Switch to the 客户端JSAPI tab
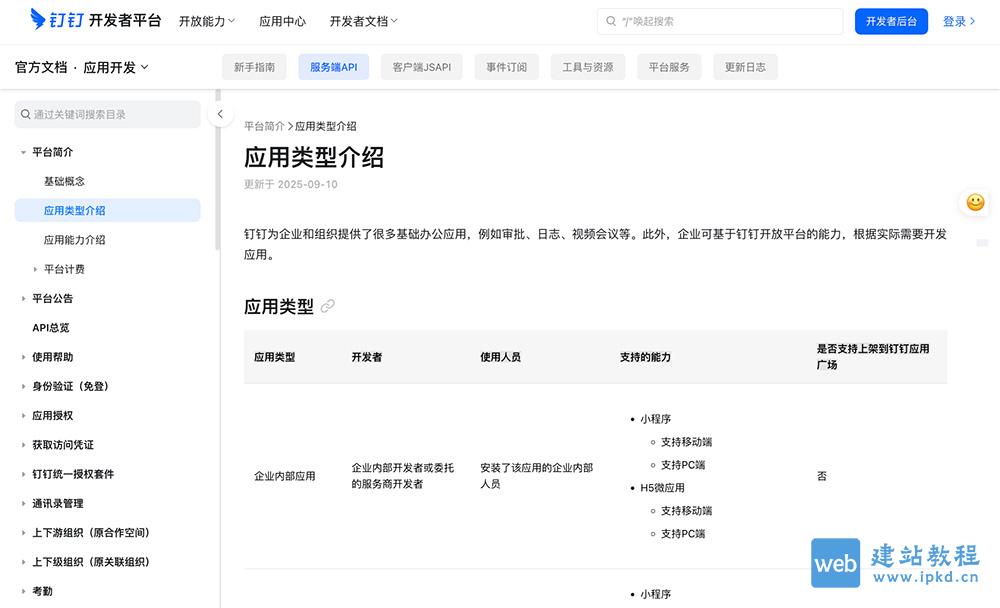 (x=421, y=66)
